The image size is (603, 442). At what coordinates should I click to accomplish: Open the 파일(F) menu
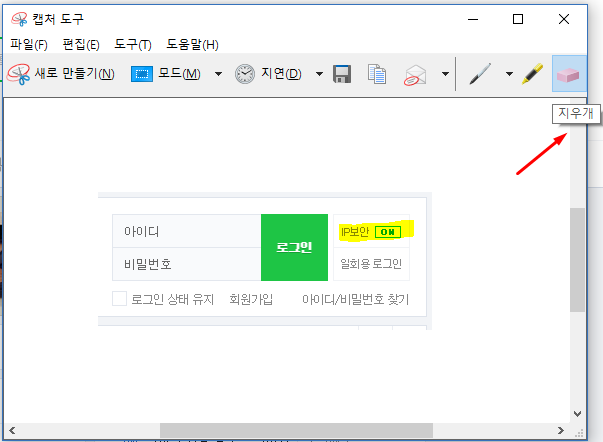[29, 44]
